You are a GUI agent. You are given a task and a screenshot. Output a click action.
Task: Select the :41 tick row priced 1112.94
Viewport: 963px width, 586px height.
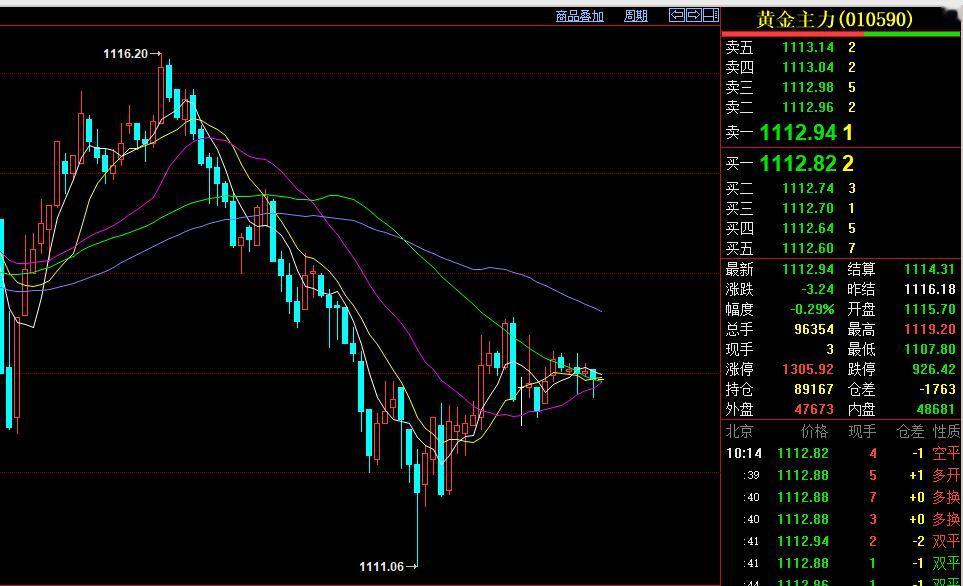point(842,542)
